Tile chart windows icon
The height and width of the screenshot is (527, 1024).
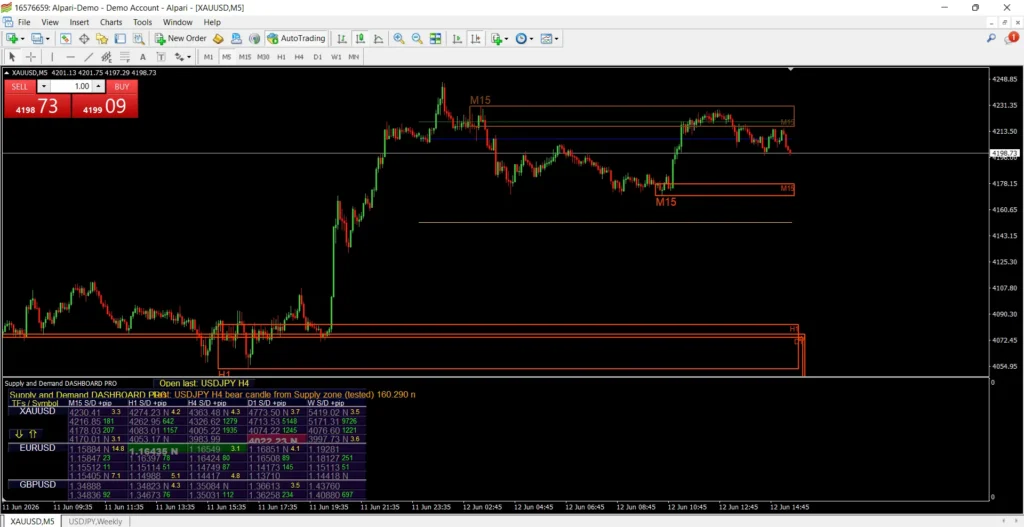(x=436, y=39)
